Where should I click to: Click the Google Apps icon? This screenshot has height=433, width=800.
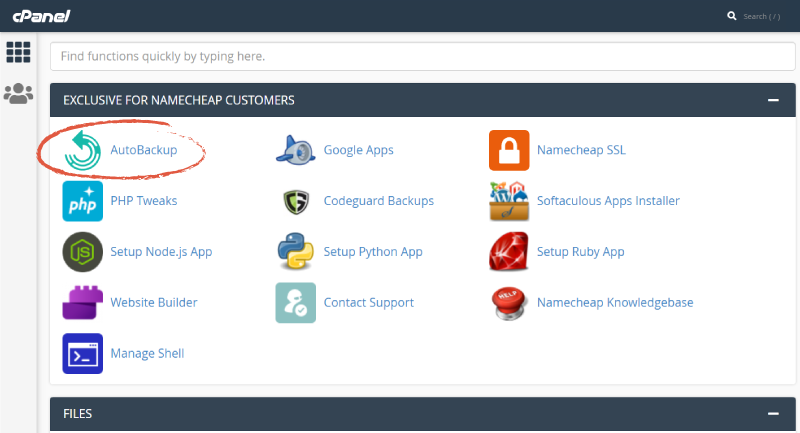[x=296, y=150]
